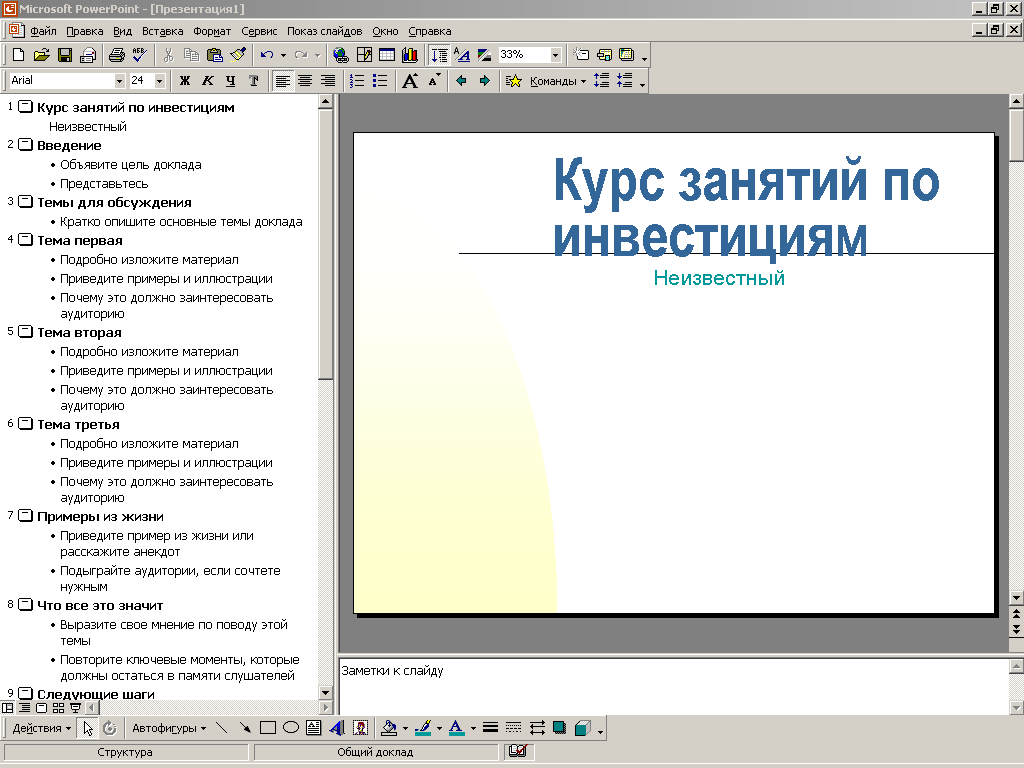Increase font size with large A icon
Screen dimensions: 1024x768
pos(410,80)
